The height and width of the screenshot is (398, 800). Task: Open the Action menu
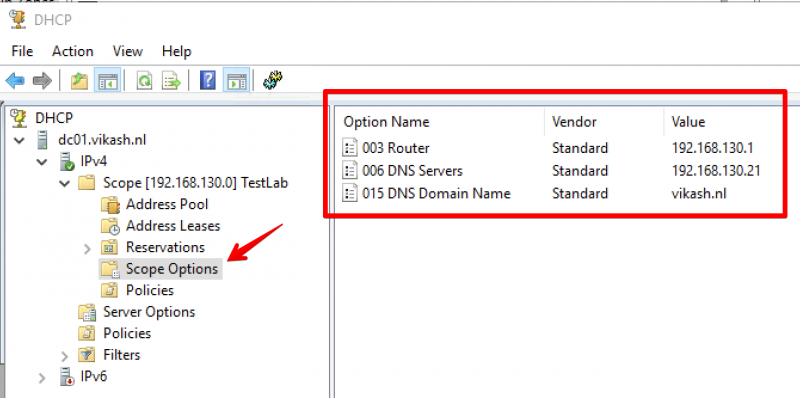click(x=72, y=52)
